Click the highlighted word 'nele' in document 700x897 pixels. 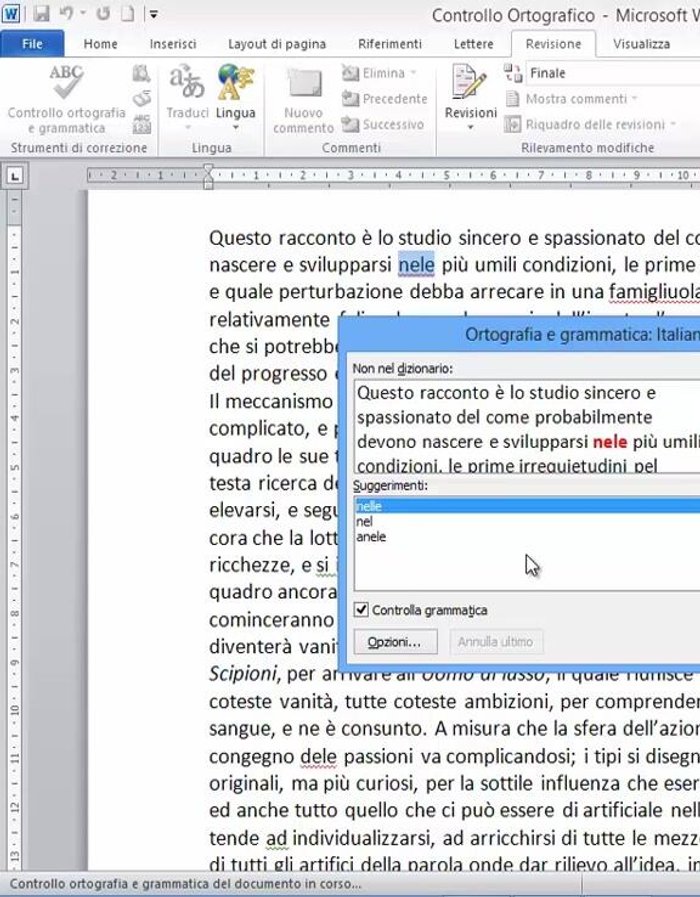coord(416,265)
